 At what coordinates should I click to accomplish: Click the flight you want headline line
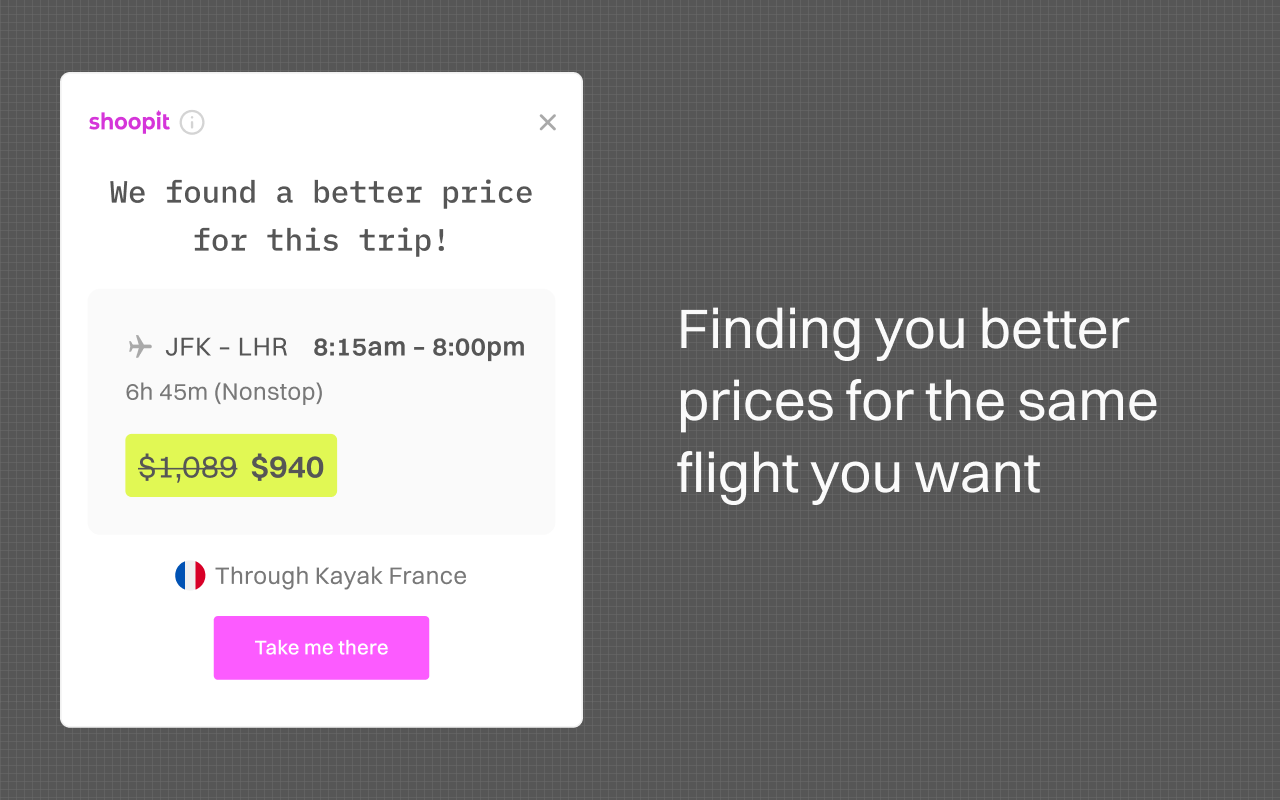pyautogui.click(x=858, y=473)
